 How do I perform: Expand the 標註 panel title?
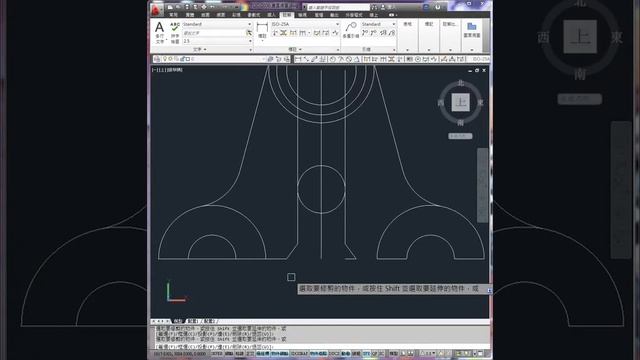click(295, 49)
